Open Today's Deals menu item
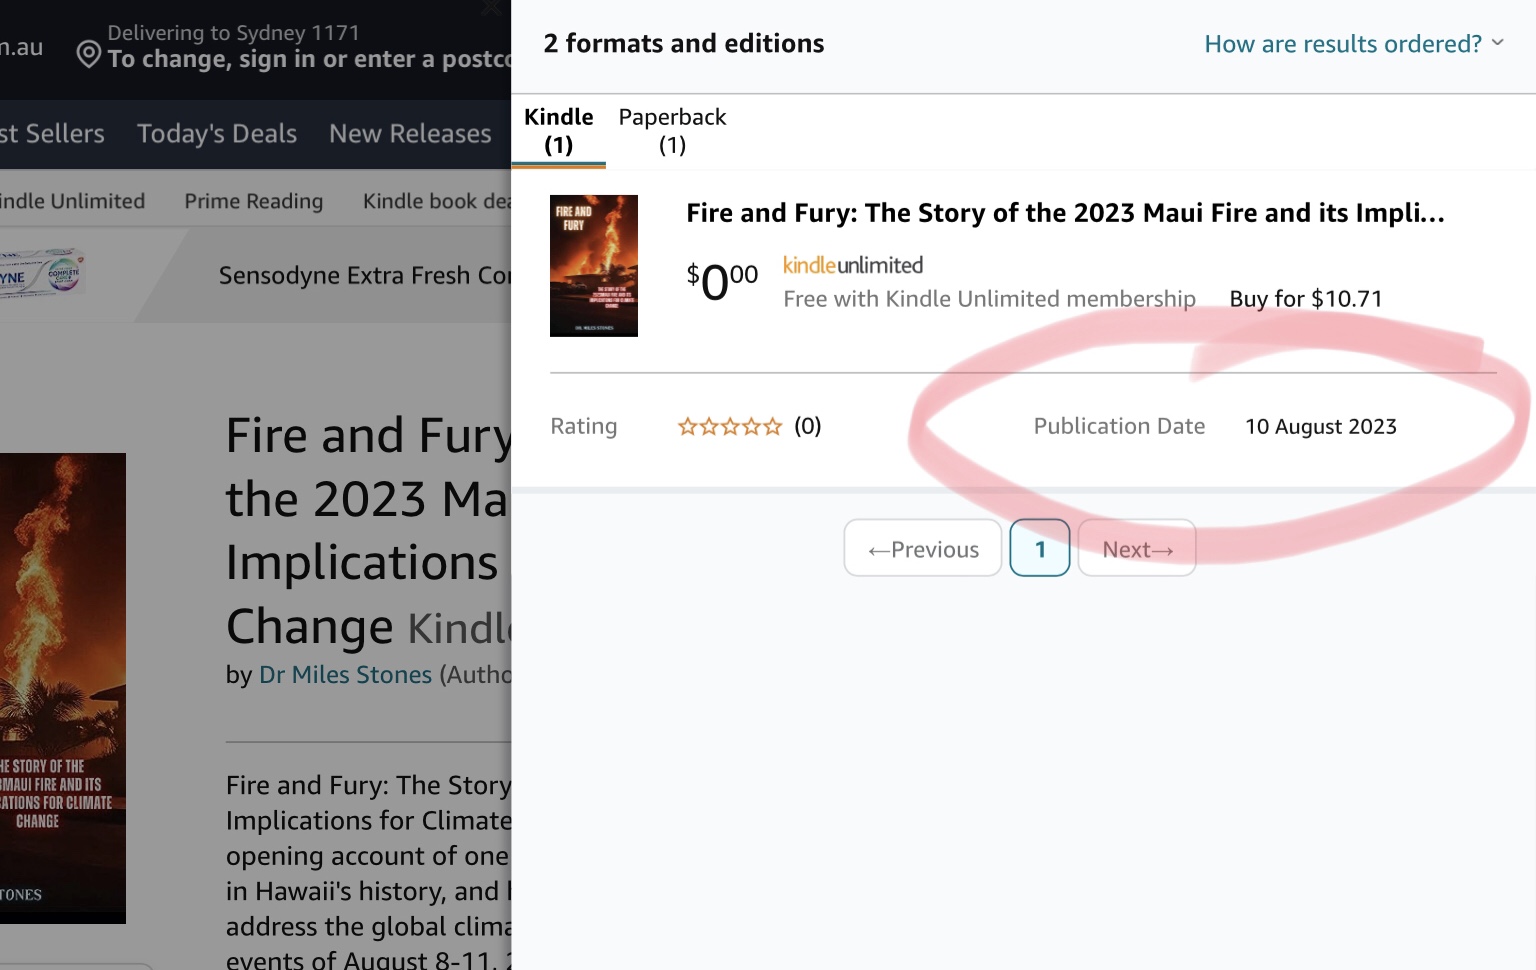 (217, 134)
